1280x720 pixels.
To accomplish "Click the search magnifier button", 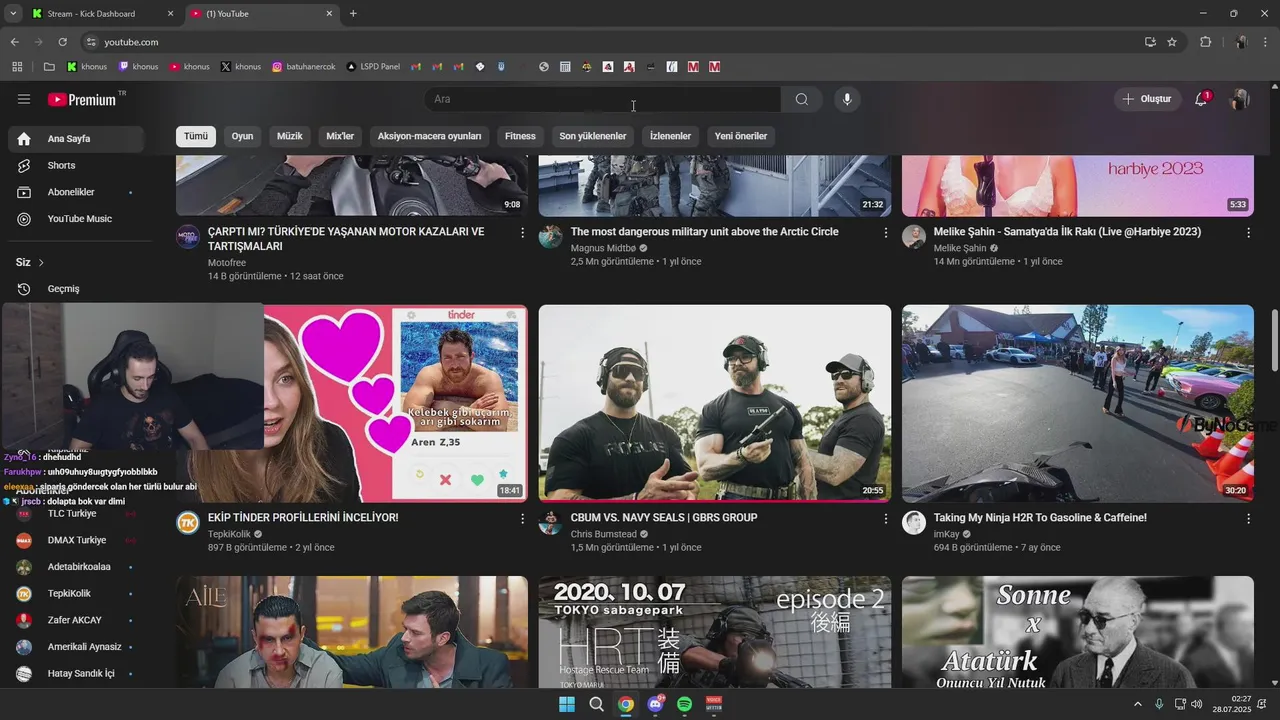I will click(802, 99).
